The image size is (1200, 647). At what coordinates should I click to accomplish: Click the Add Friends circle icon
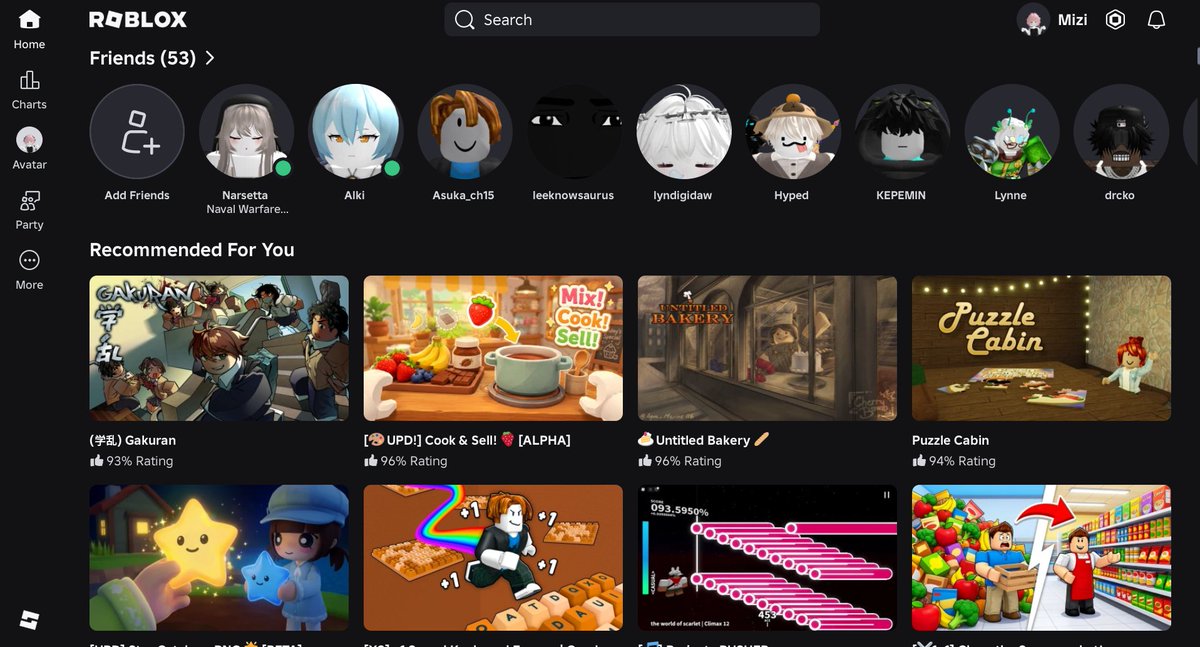[x=137, y=132]
